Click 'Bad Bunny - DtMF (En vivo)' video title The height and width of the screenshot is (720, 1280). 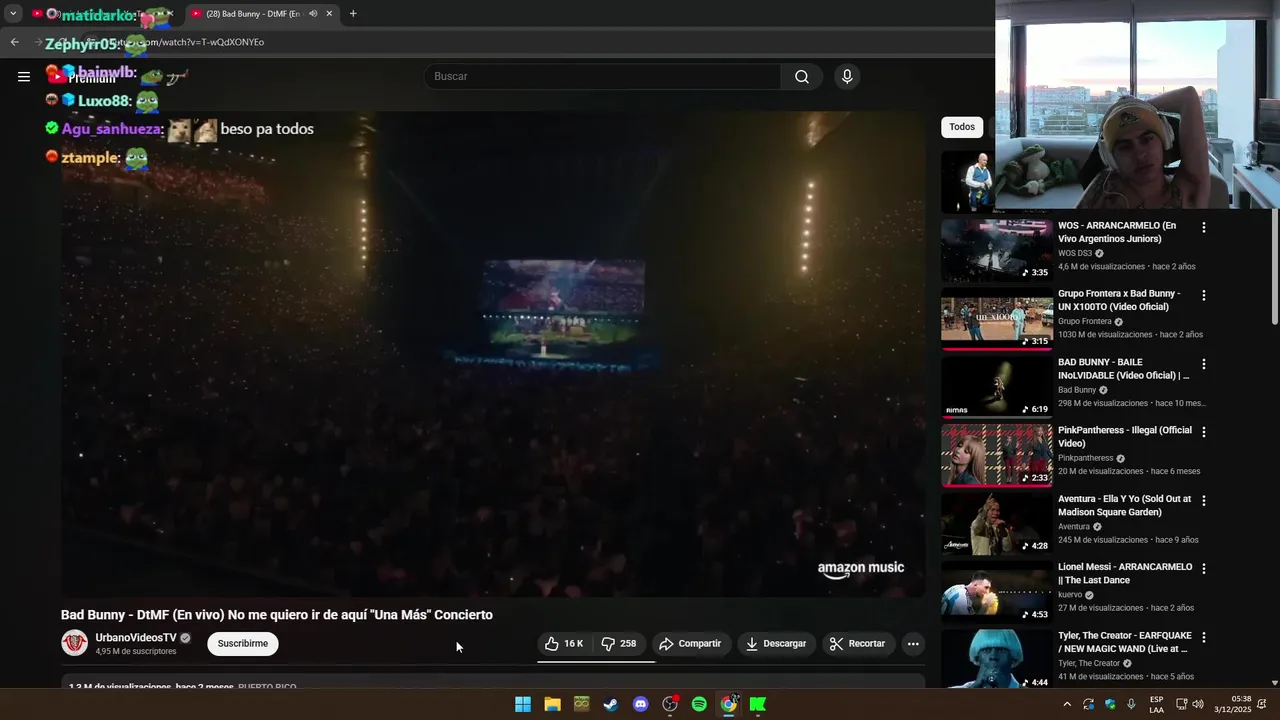pyautogui.click(x=277, y=615)
